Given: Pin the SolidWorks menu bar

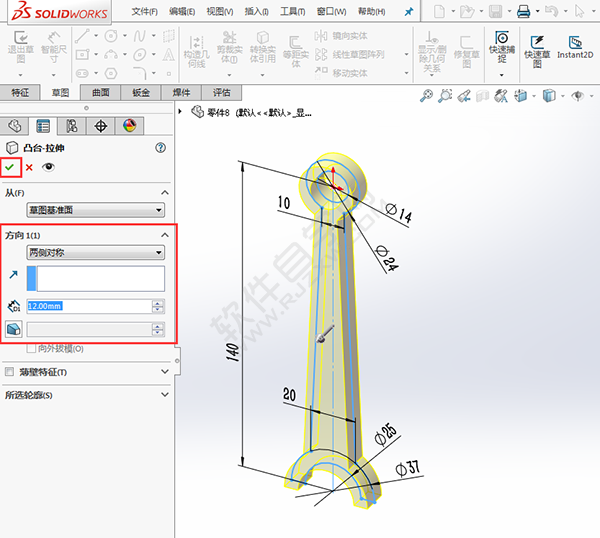Looking at the screenshot, I should tap(409, 11).
